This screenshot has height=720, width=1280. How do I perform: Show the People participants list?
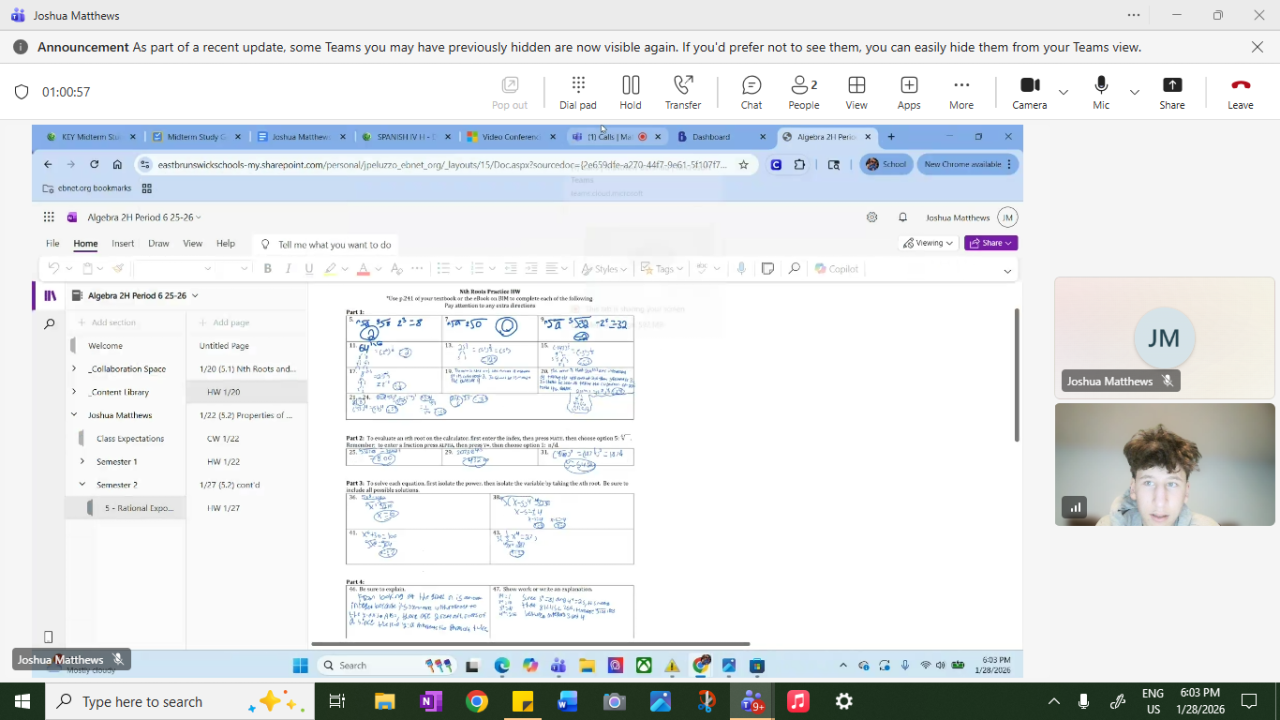click(x=804, y=92)
